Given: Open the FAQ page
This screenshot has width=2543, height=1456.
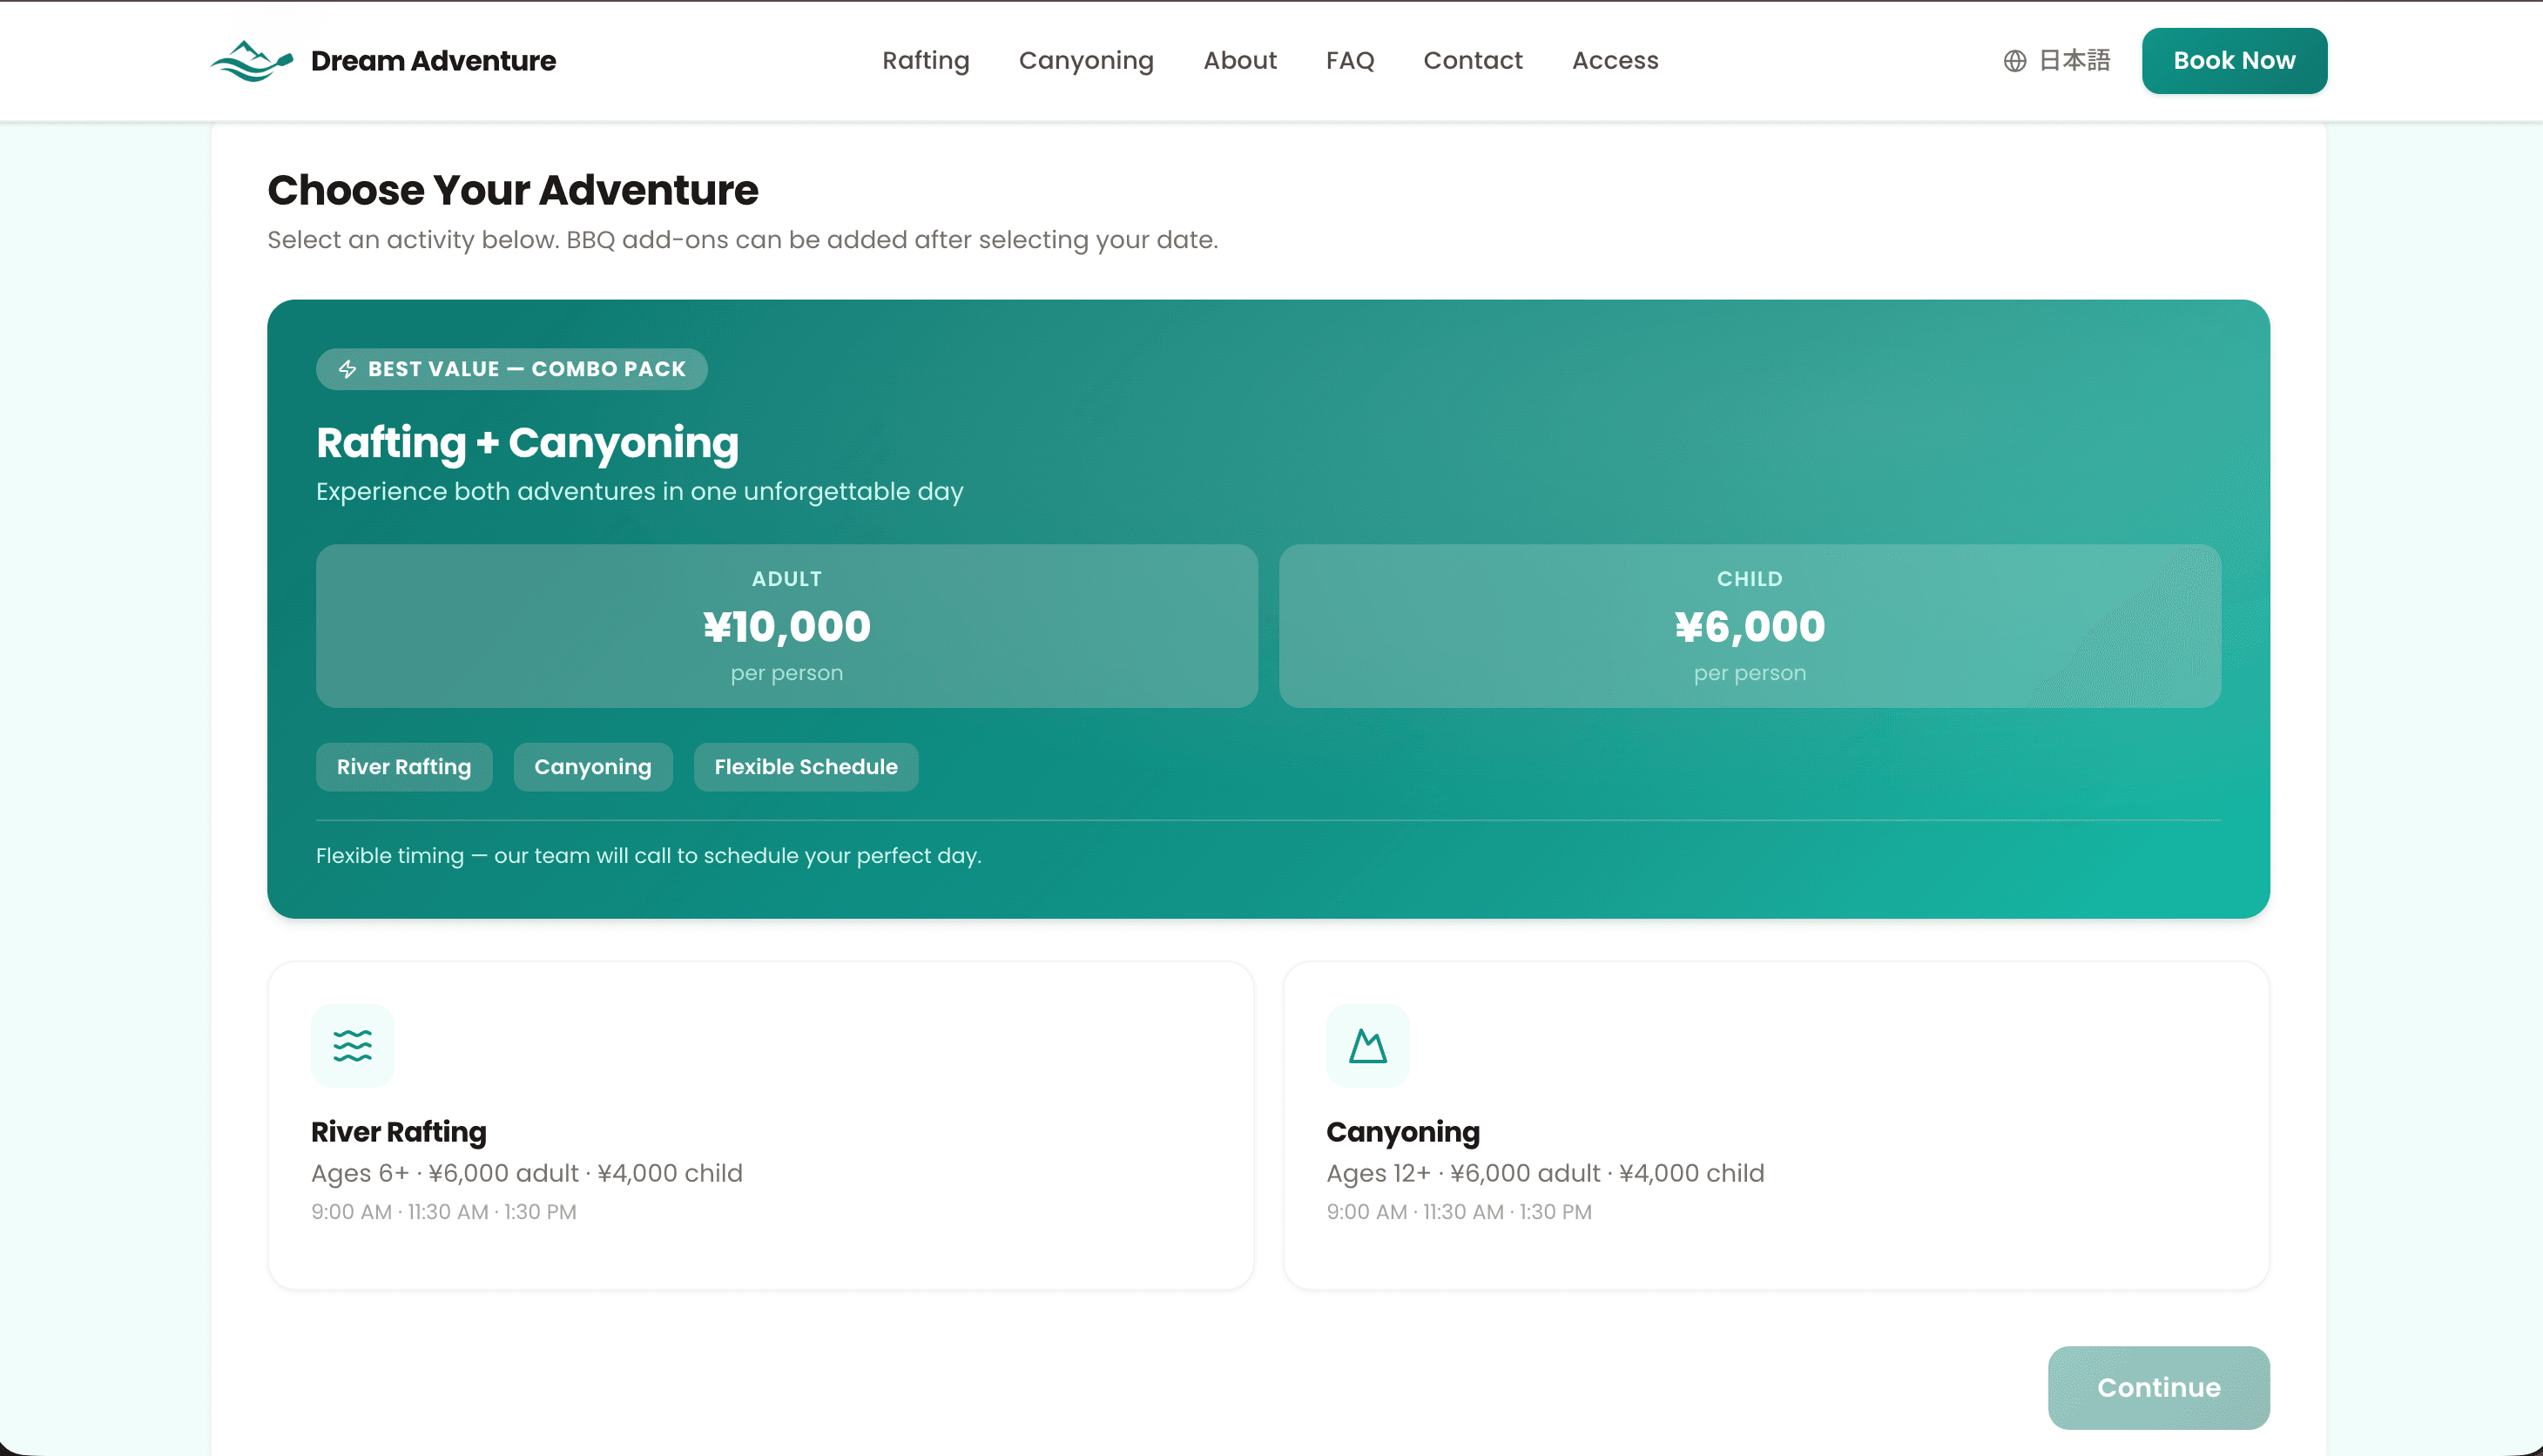Looking at the screenshot, I should point(1349,61).
